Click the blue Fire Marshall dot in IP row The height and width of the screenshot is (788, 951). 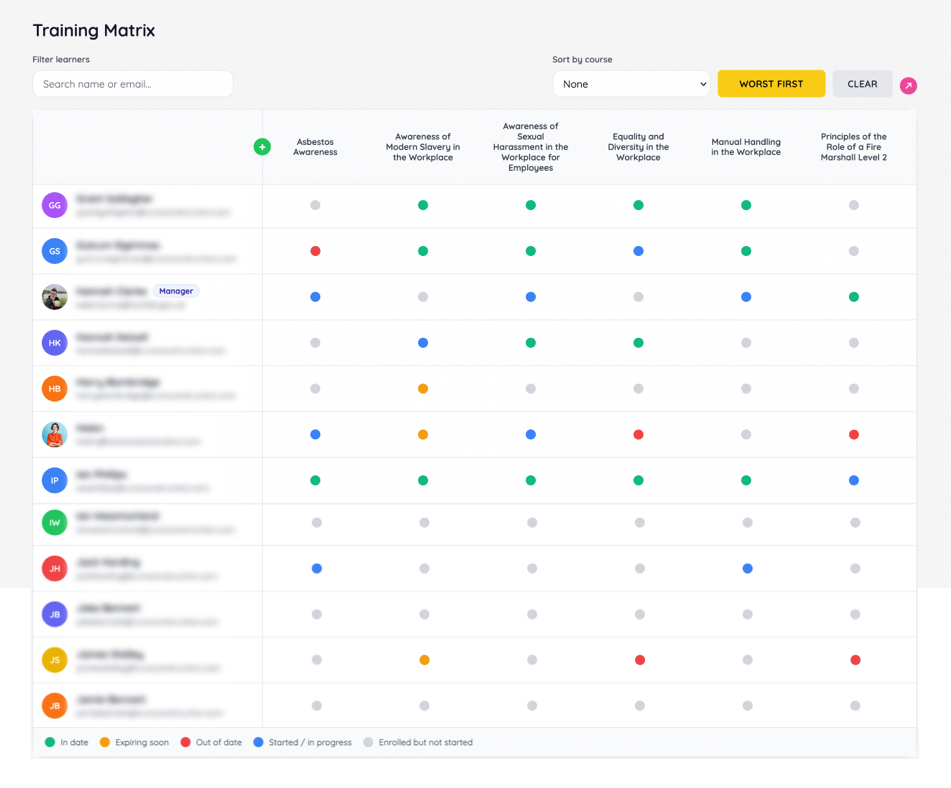pyautogui.click(x=854, y=481)
